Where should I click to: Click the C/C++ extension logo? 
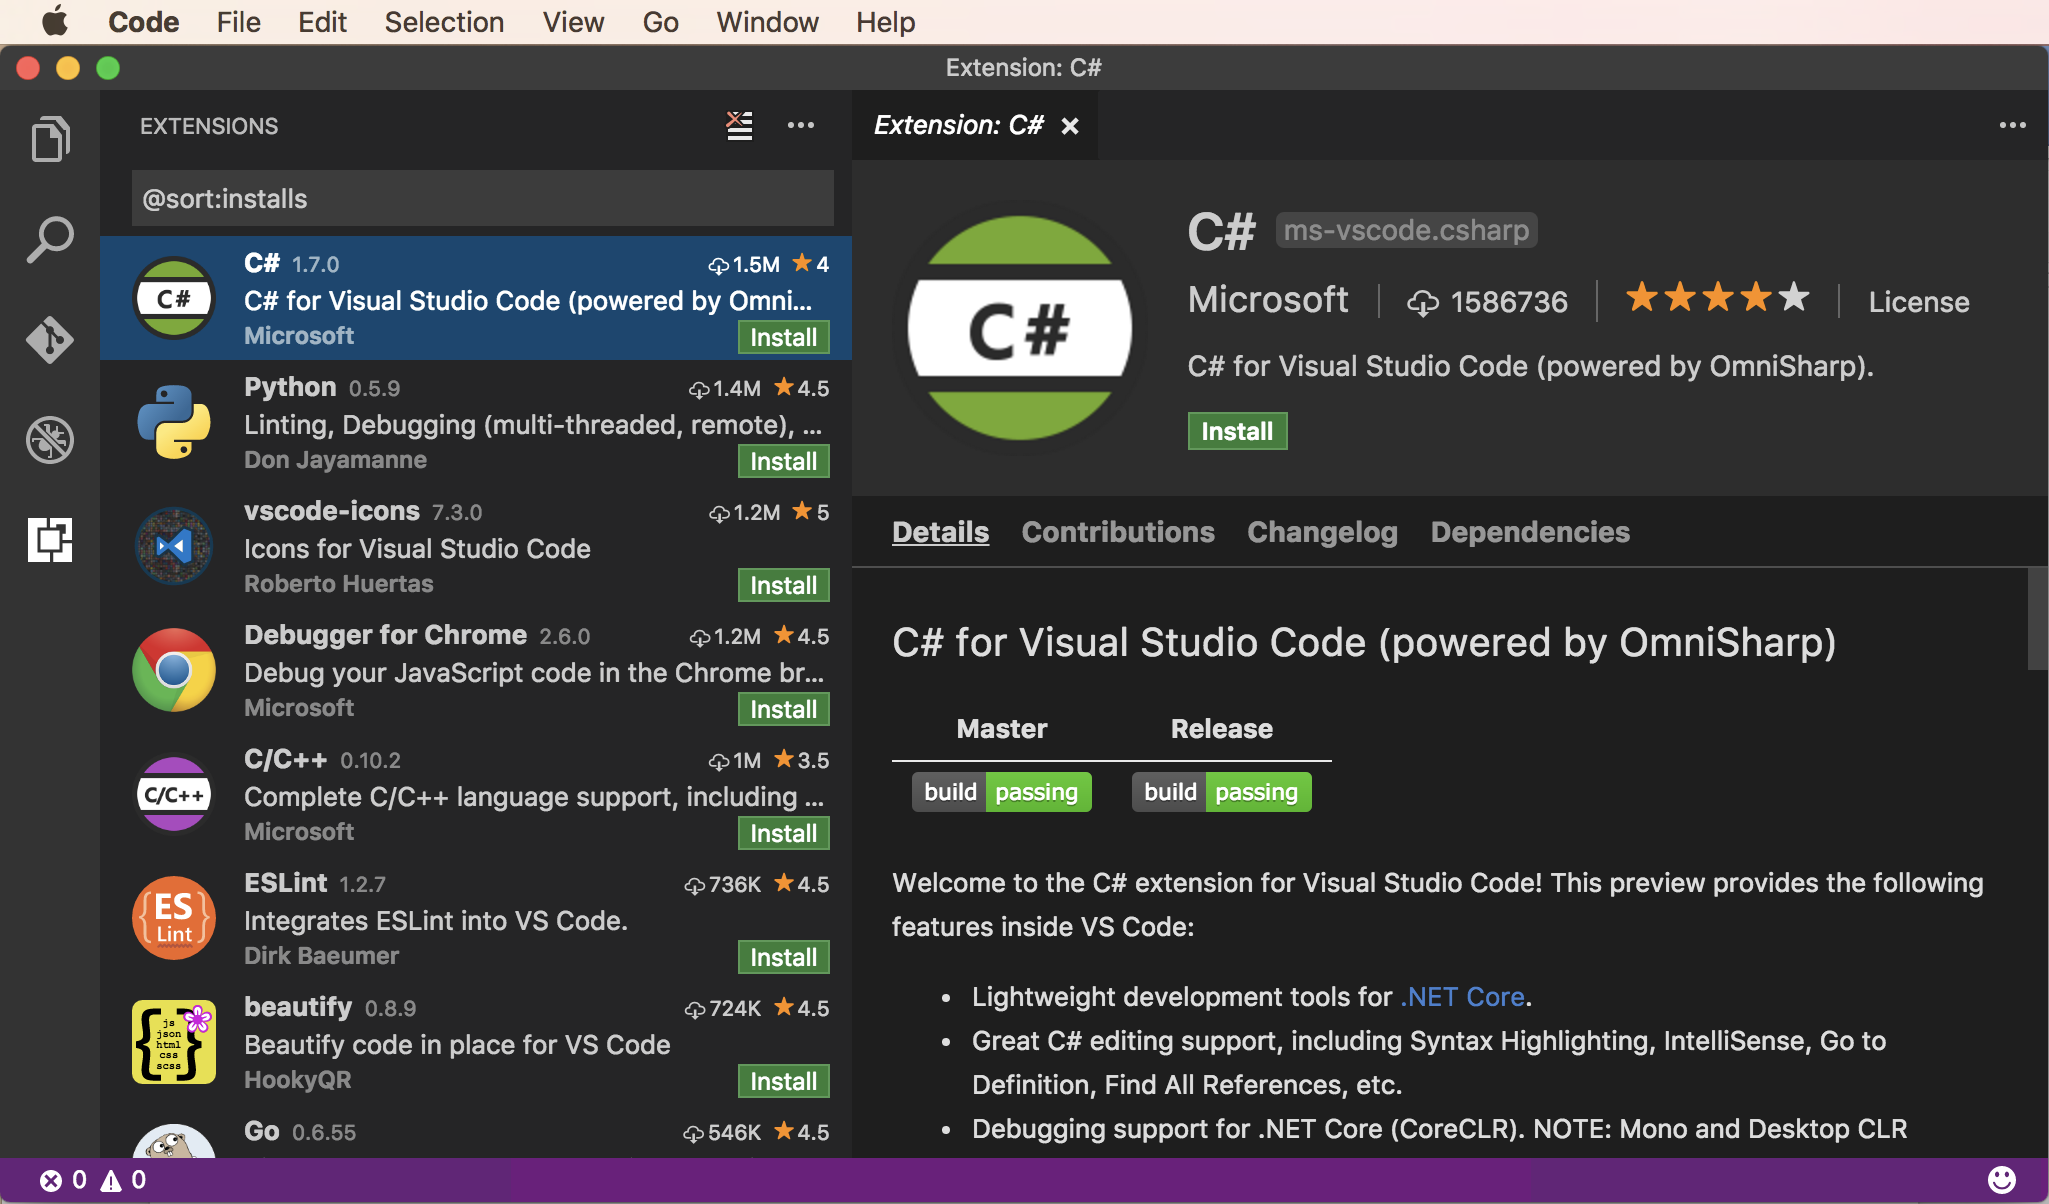(174, 794)
